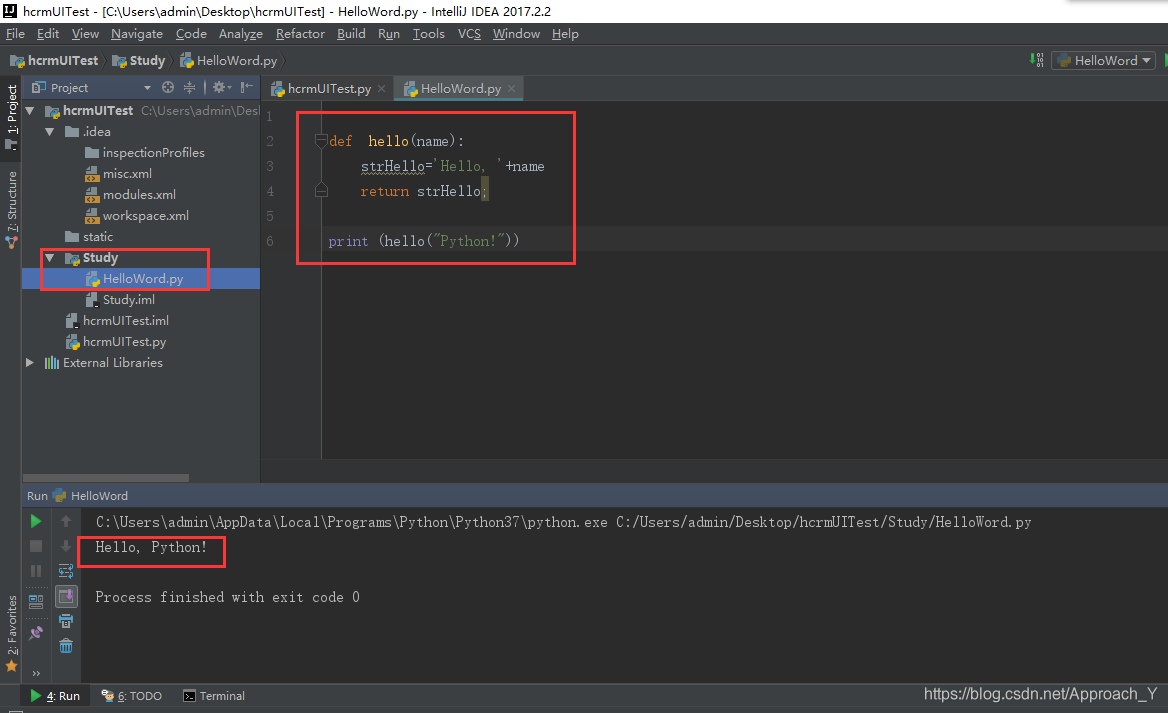Pin the Run tab with pushpin icon

point(36,633)
